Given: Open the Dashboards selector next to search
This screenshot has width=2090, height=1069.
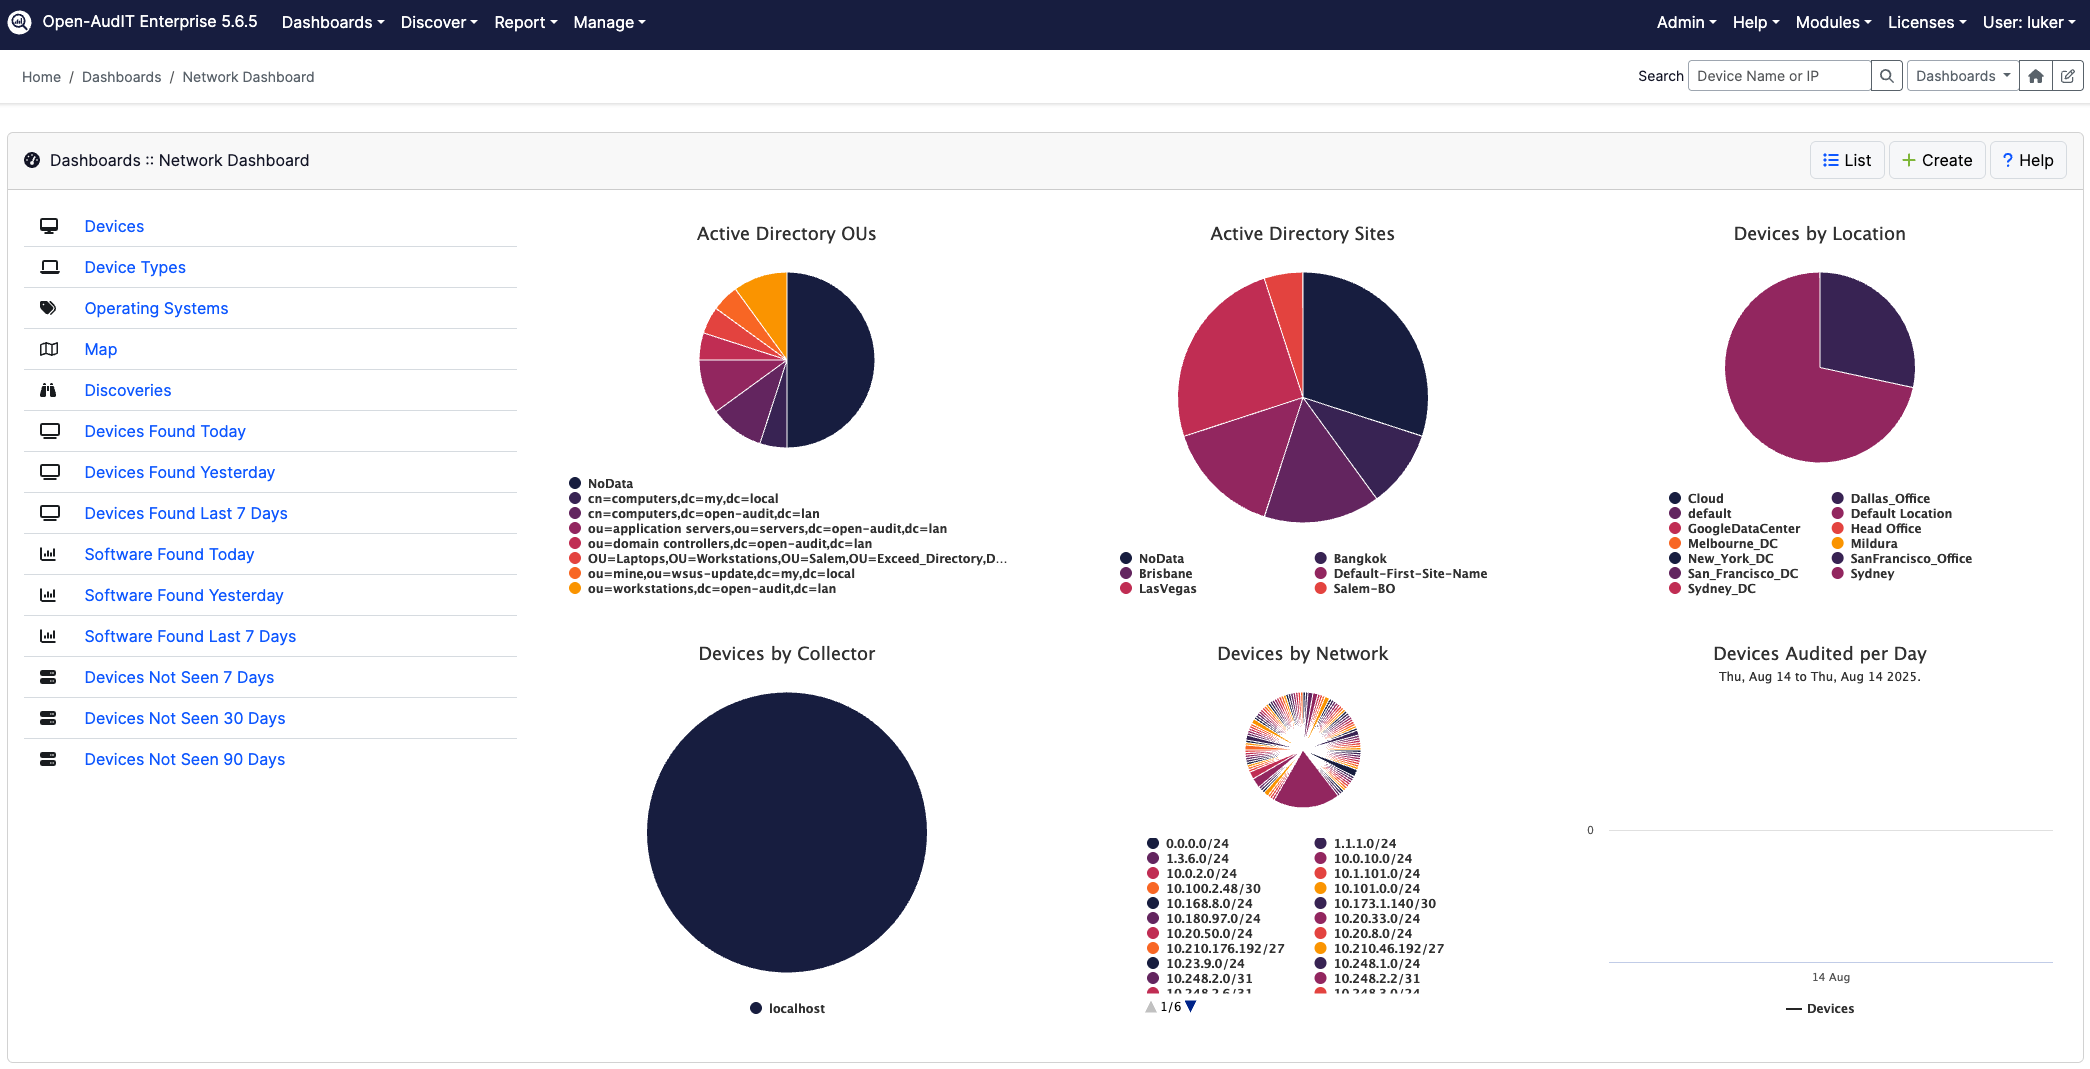Looking at the screenshot, I should 1961,75.
